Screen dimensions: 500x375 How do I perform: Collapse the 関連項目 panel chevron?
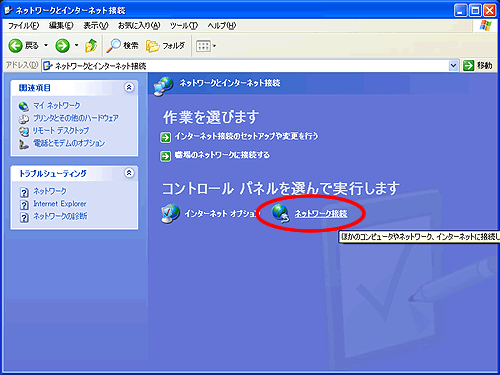point(129,87)
